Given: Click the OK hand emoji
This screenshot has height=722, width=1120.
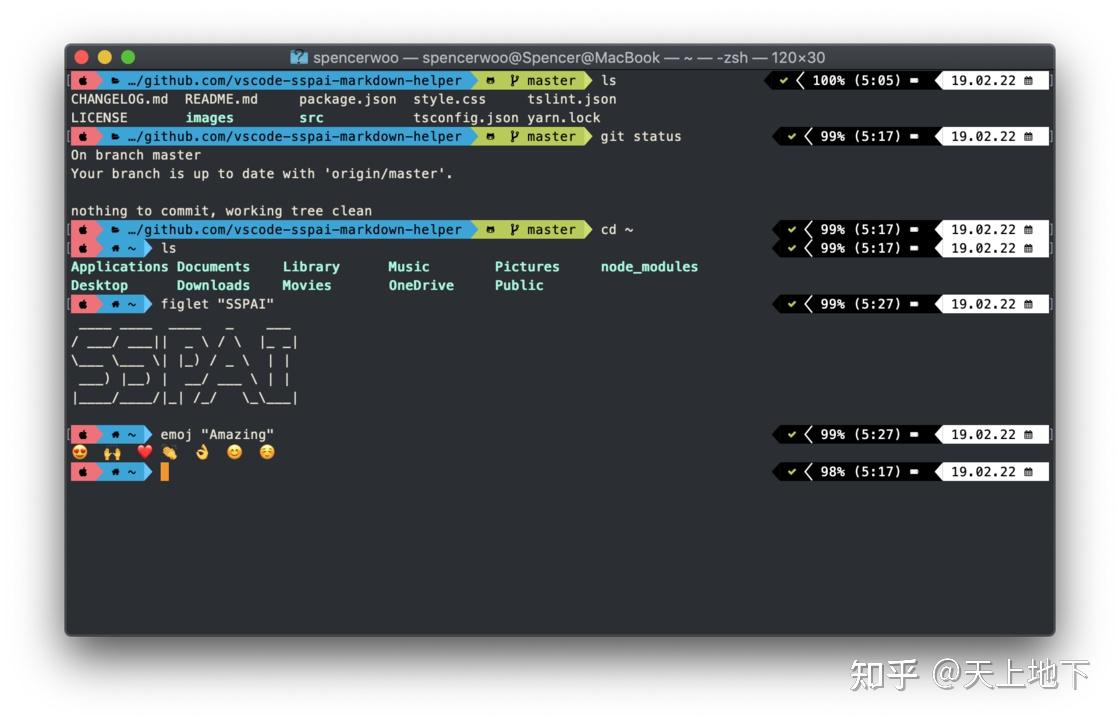Looking at the screenshot, I should point(202,452).
